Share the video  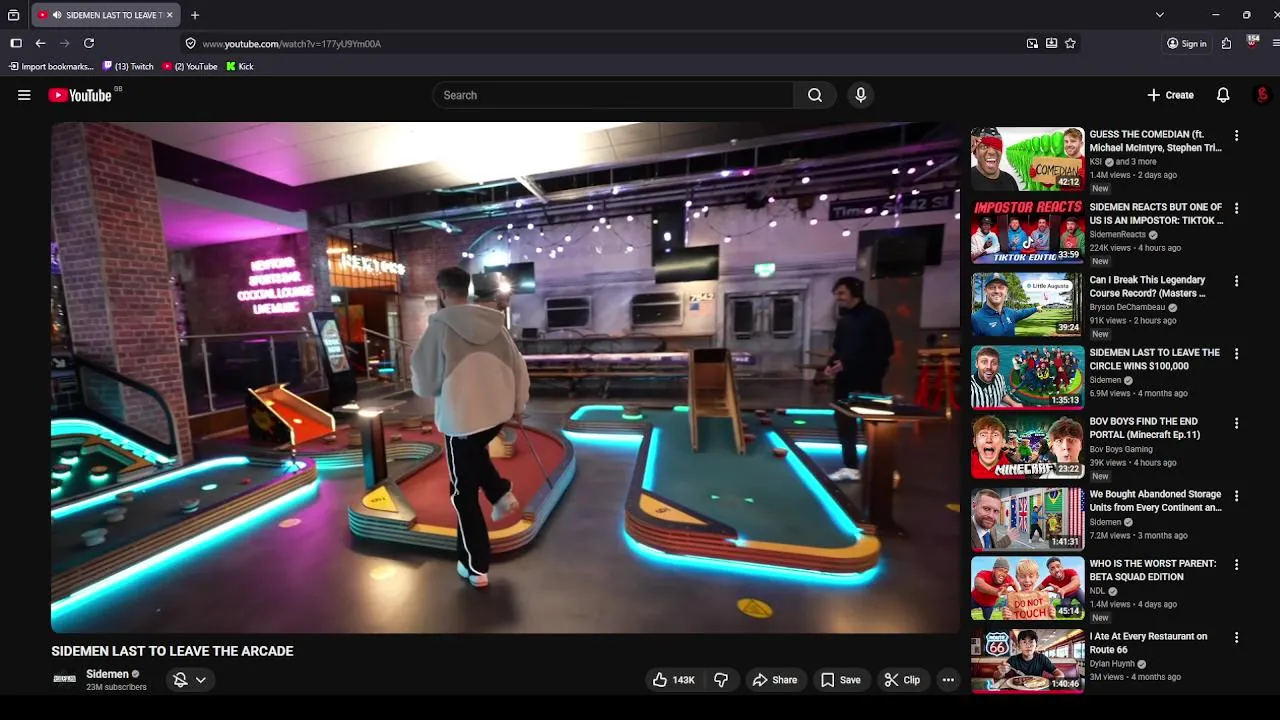pyautogui.click(x=775, y=680)
